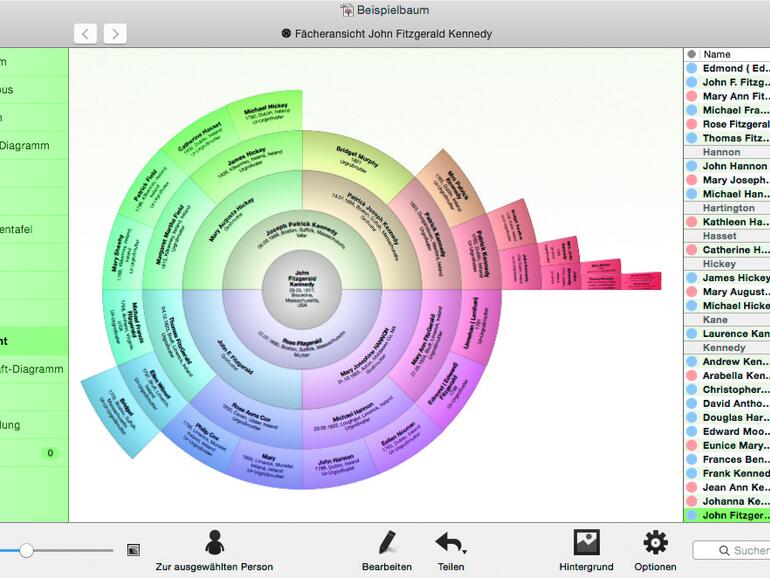Select Andrew Ken... in the list
The image size is (770, 578).
727,362
